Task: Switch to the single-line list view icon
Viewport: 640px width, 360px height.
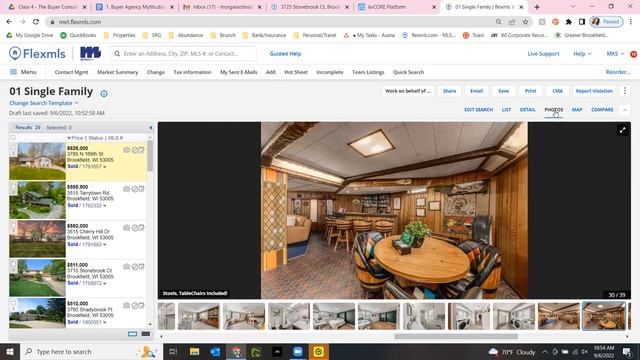Action: (x=133, y=334)
